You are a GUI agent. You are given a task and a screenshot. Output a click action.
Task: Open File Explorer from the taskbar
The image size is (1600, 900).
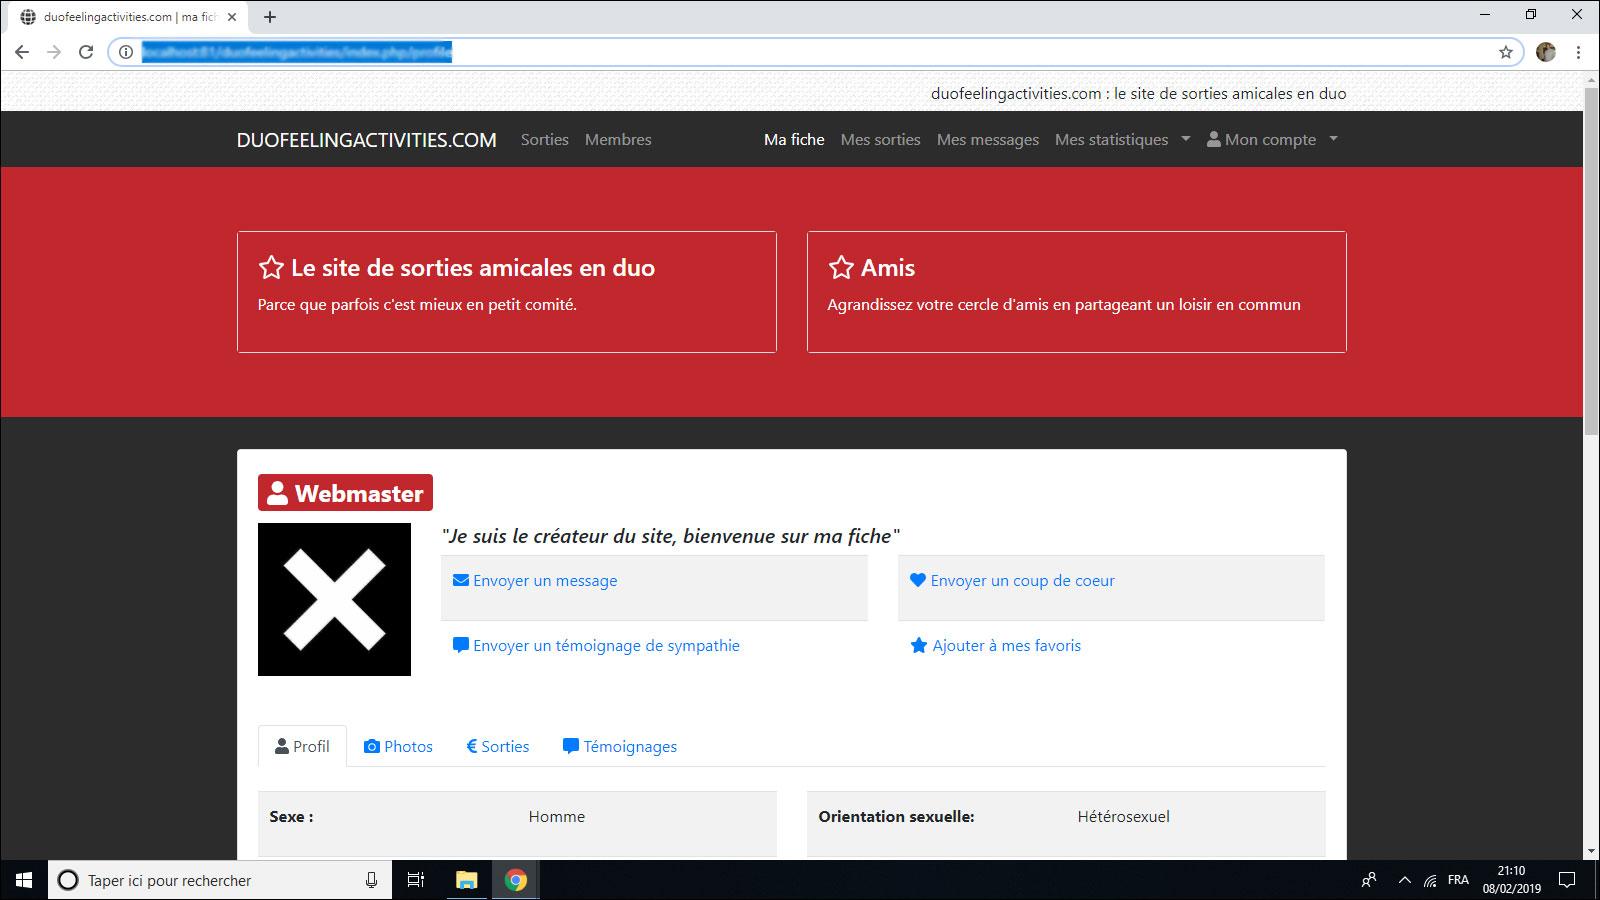click(467, 880)
